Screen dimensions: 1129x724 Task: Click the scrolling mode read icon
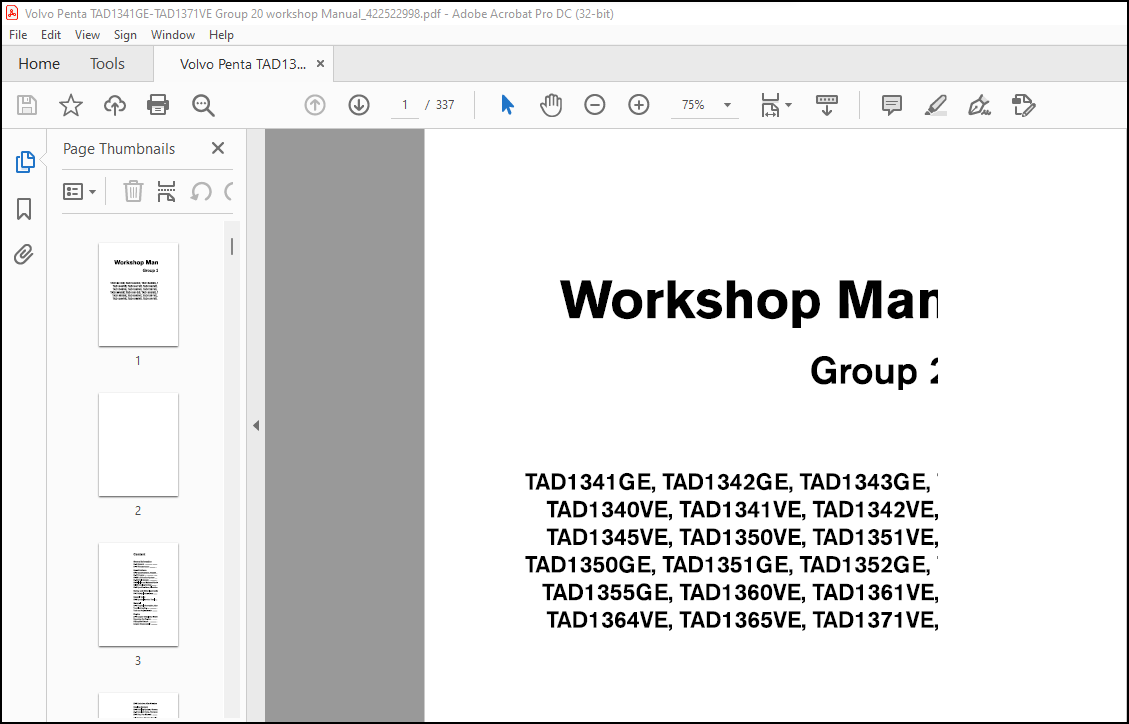(827, 105)
